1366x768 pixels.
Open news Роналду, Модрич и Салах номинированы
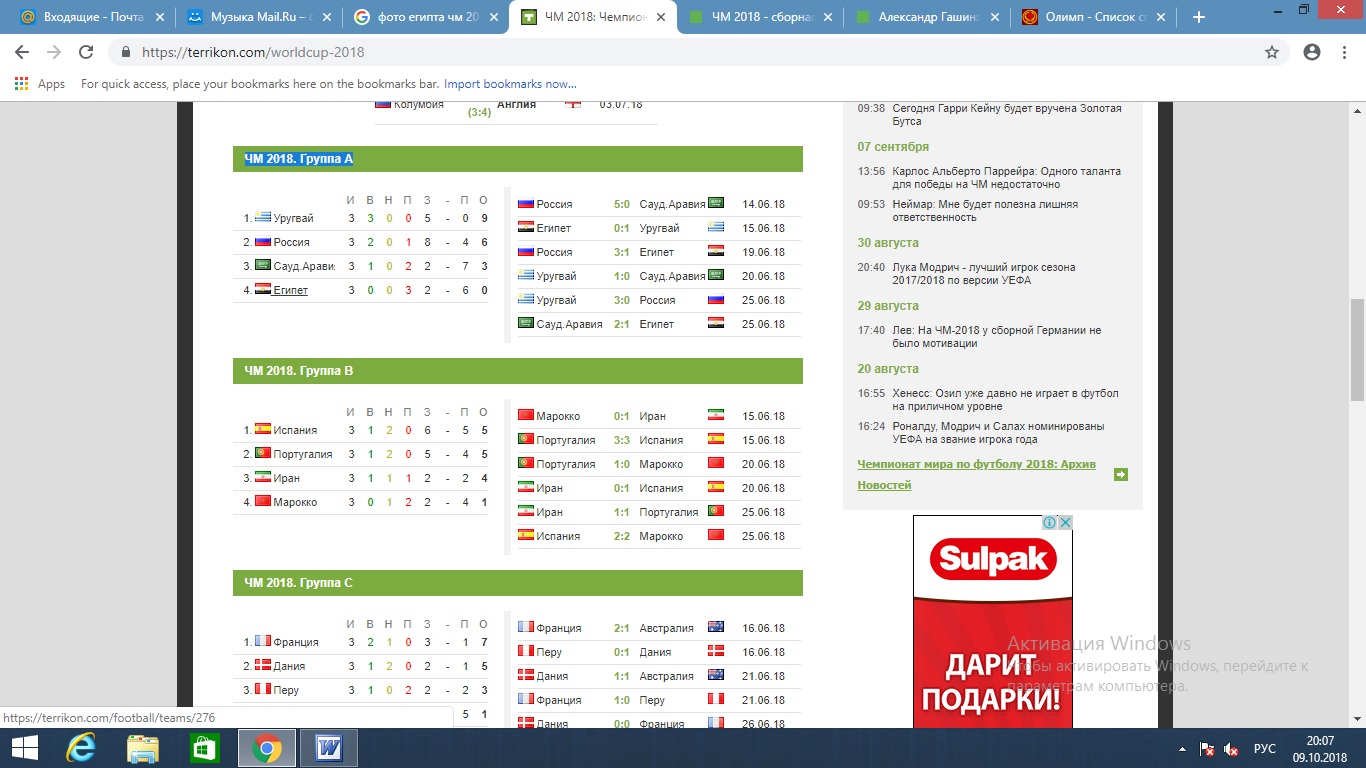[998, 433]
